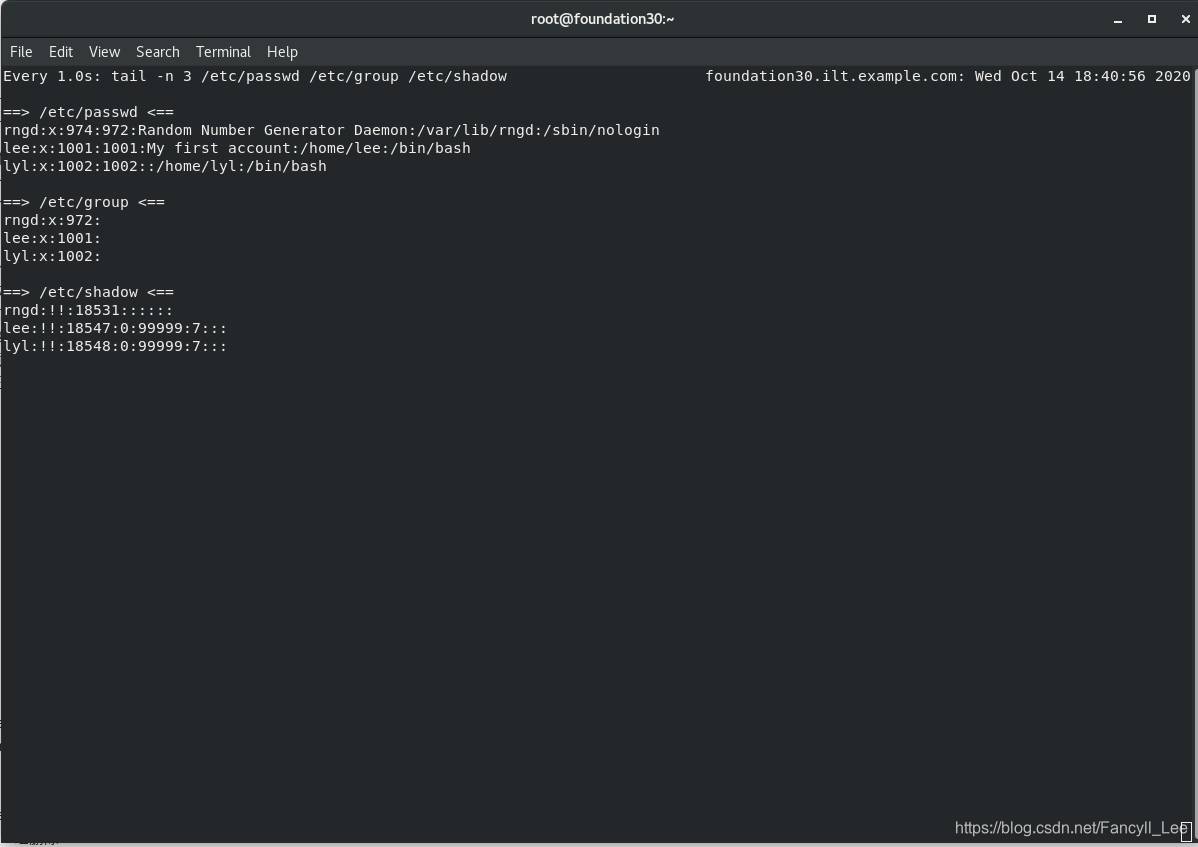Close the terminal window
Viewport: 1198px width, 847px height.
tap(1185, 19)
